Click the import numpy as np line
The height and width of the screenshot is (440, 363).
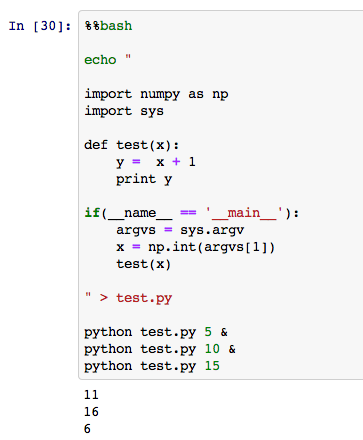156,94
